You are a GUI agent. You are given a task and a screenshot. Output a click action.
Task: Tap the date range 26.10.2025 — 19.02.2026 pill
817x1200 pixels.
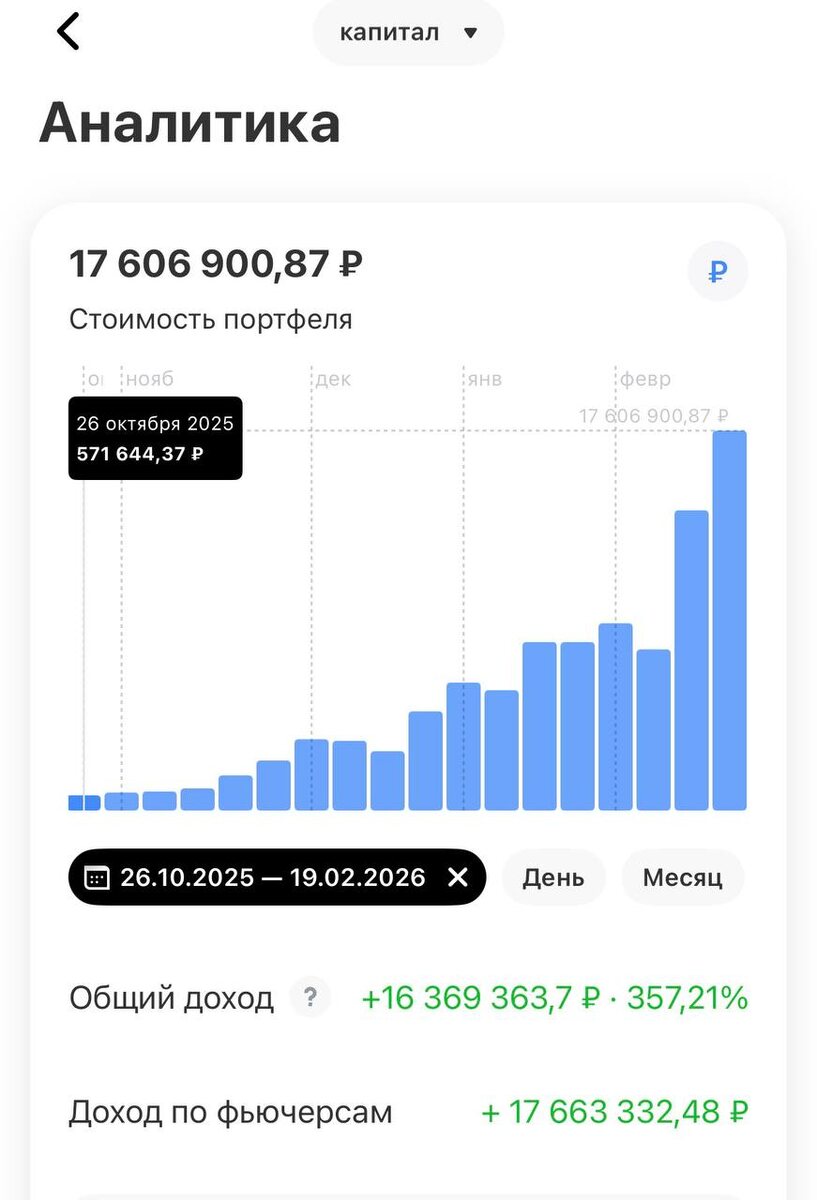coord(277,878)
